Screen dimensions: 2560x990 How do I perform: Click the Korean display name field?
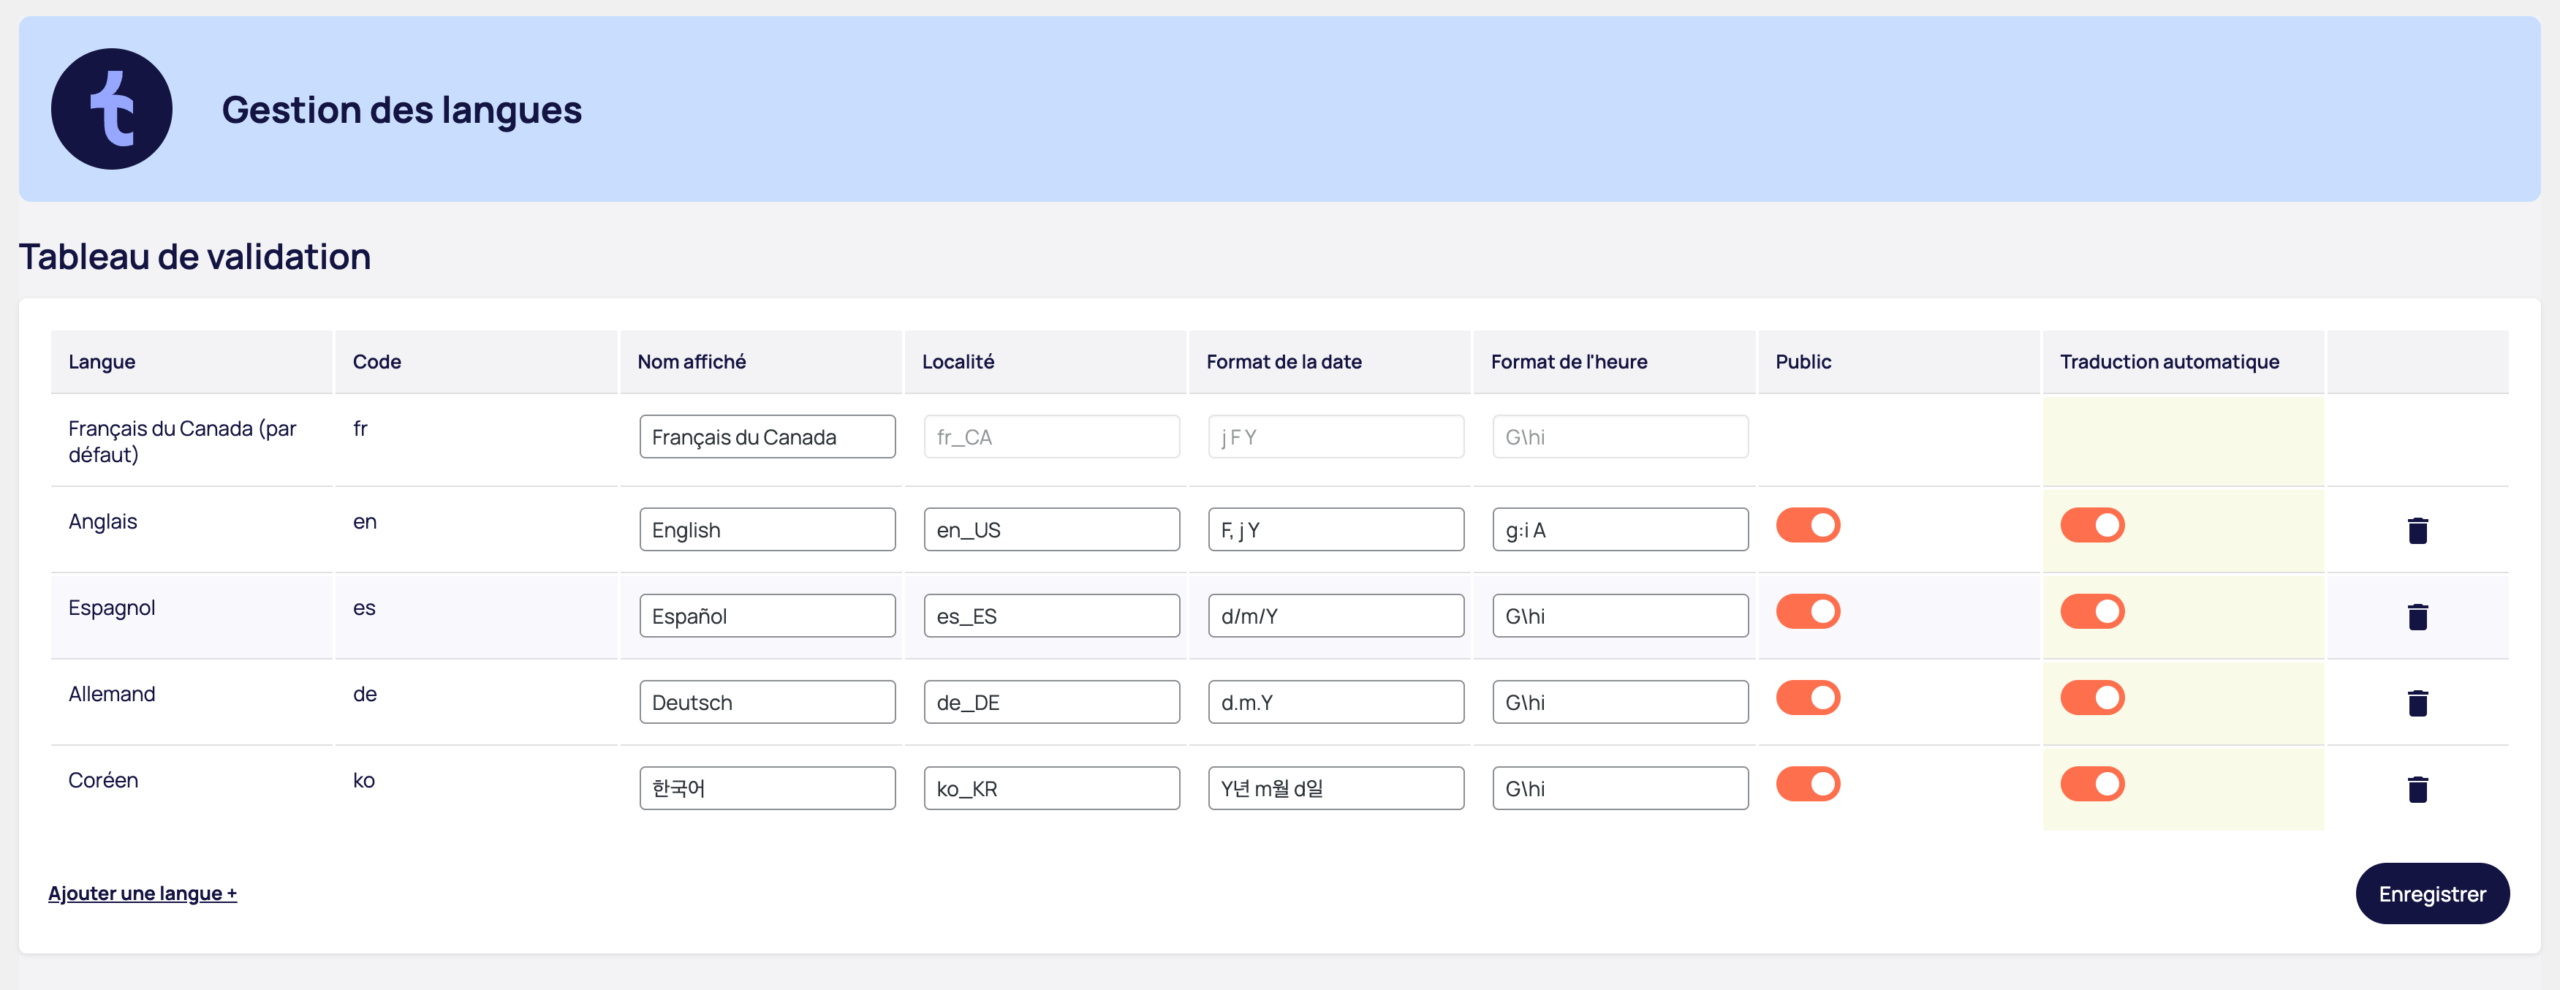pyautogui.click(x=766, y=787)
